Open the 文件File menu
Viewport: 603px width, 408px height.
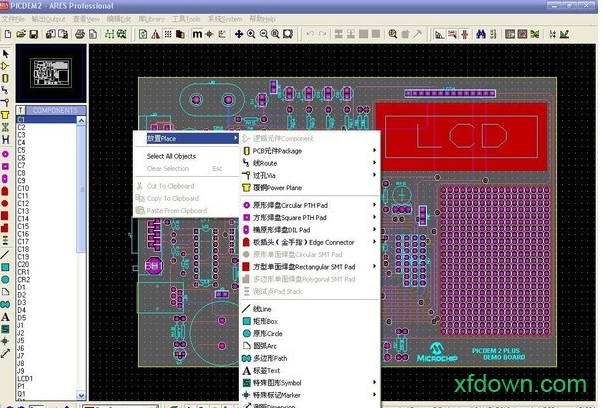(x=15, y=18)
